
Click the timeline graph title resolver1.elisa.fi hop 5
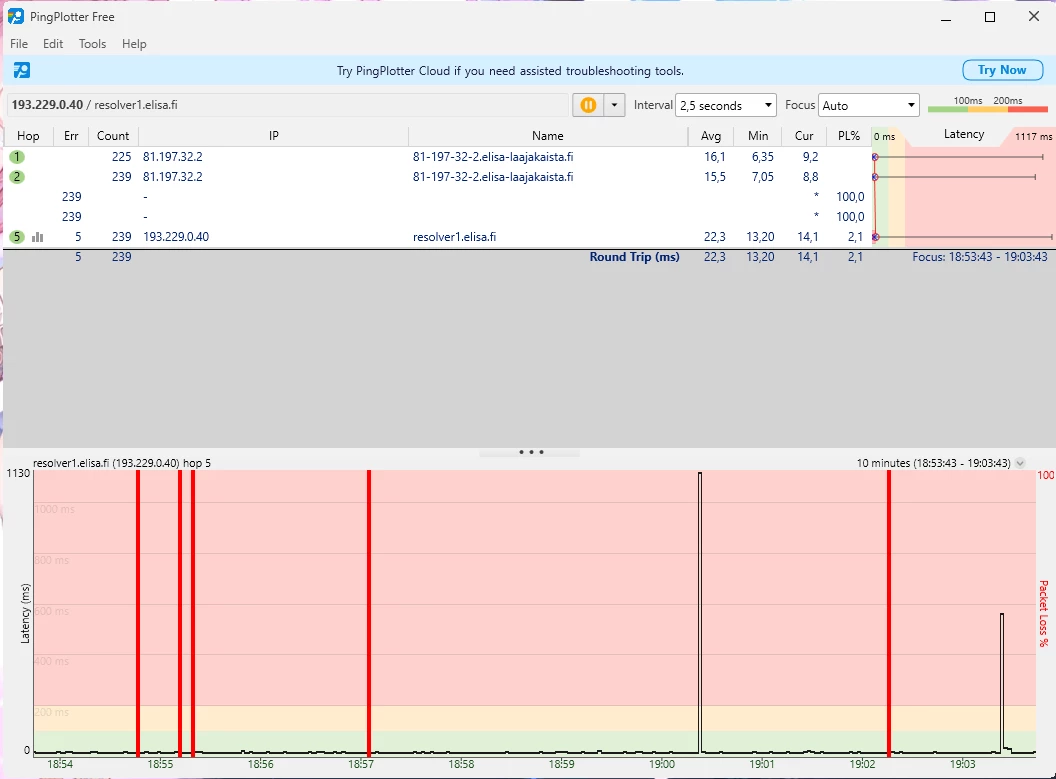[122, 463]
